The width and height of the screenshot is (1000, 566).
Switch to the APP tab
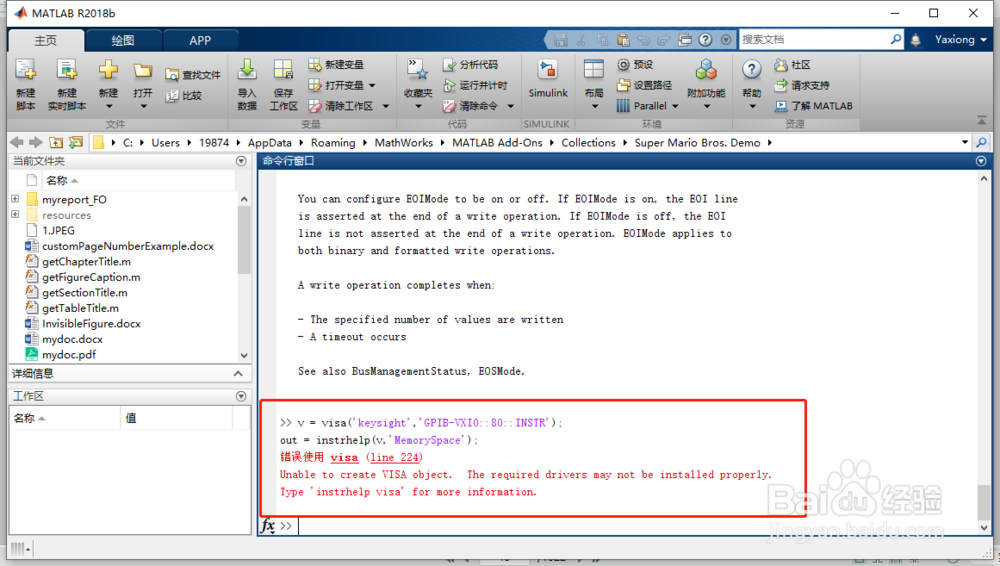(x=200, y=40)
